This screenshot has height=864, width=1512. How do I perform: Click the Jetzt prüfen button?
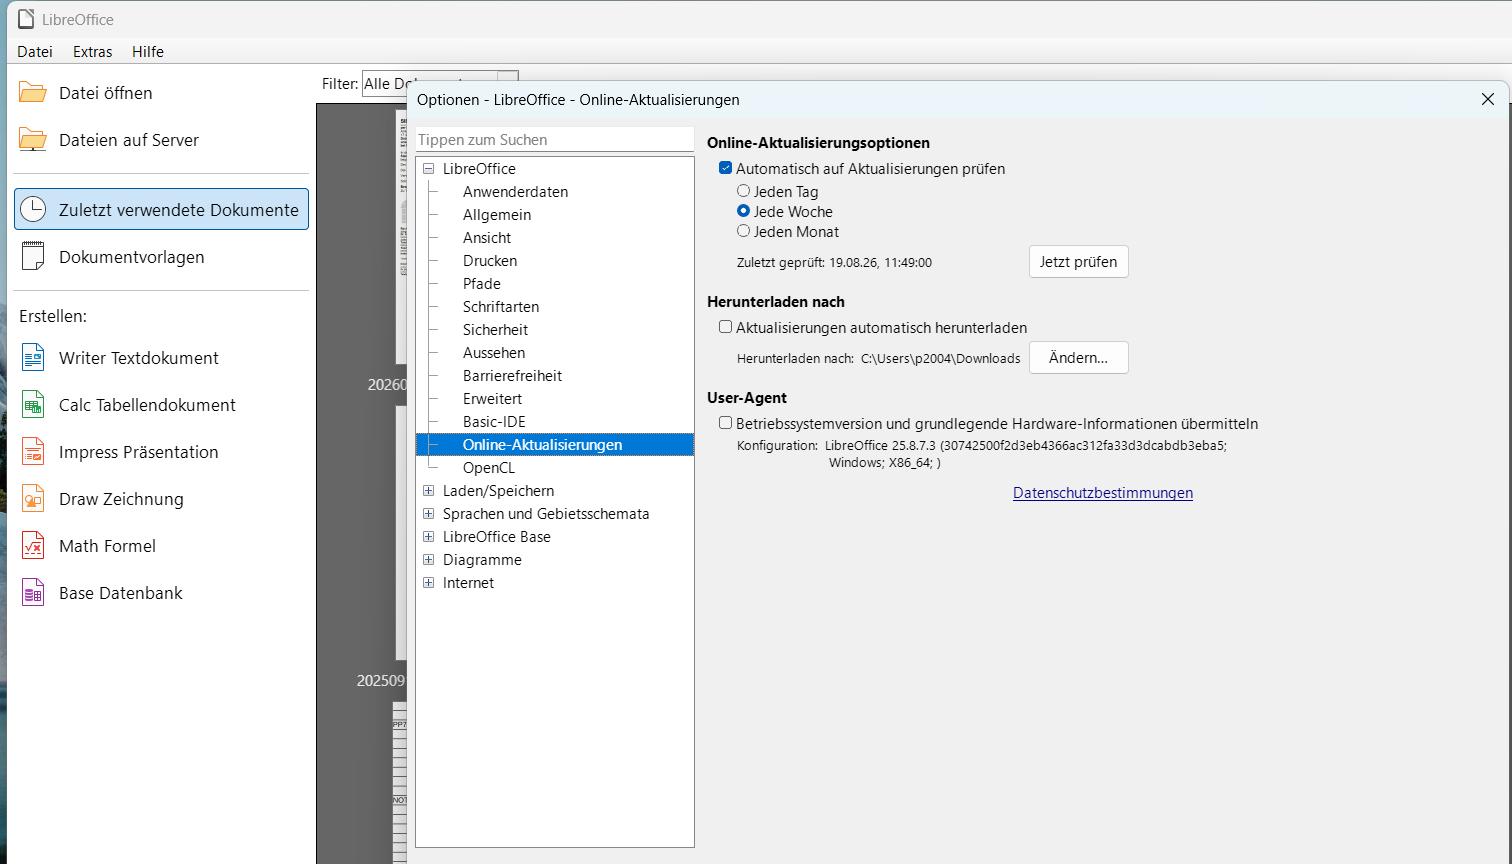coord(1078,262)
